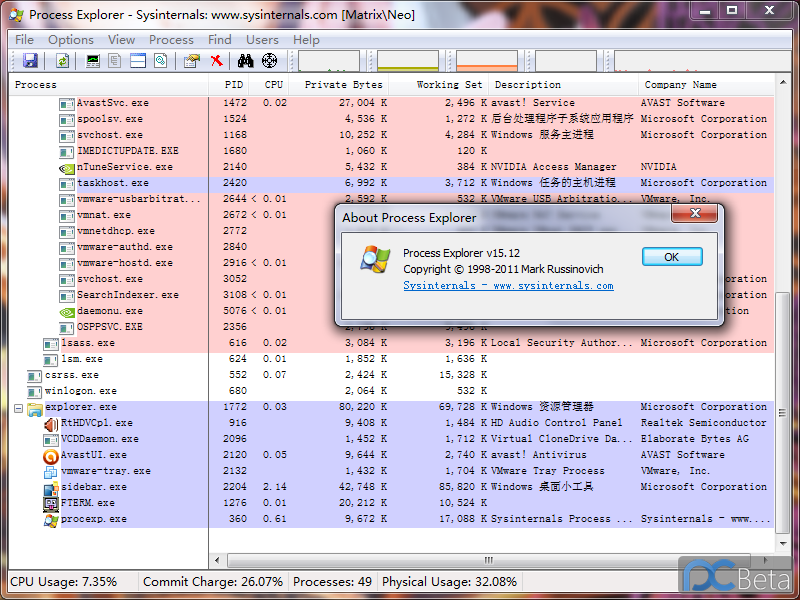Click the procexp.exe icon
The height and width of the screenshot is (600, 800).
[x=51, y=520]
